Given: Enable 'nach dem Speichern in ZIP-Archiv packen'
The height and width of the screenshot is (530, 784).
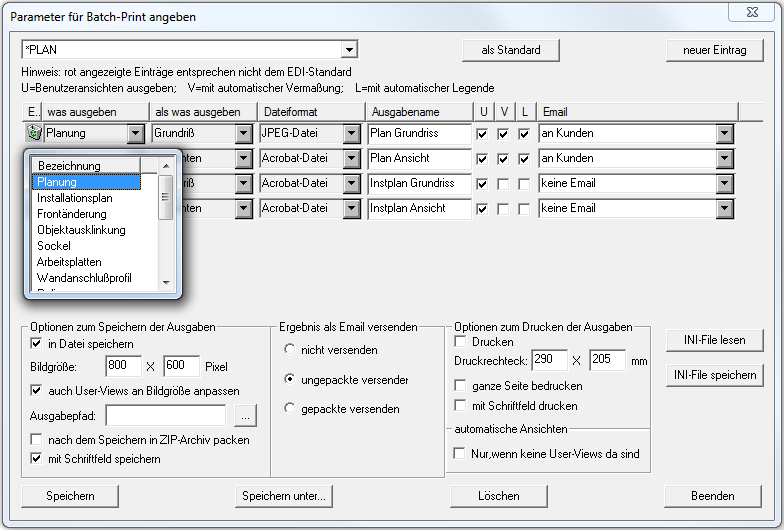Looking at the screenshot, I should tap(36, 440).
